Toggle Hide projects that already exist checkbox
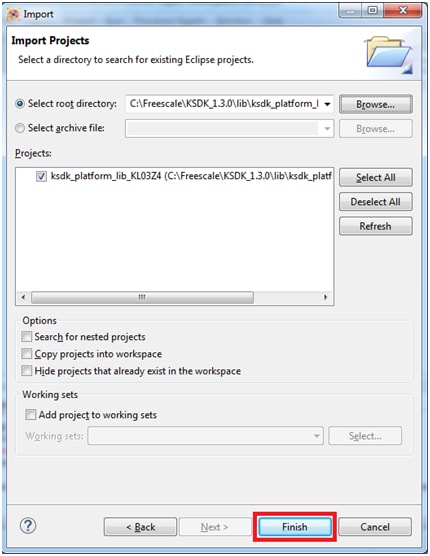This screenshot has width=430, height=556. point(27,371)
